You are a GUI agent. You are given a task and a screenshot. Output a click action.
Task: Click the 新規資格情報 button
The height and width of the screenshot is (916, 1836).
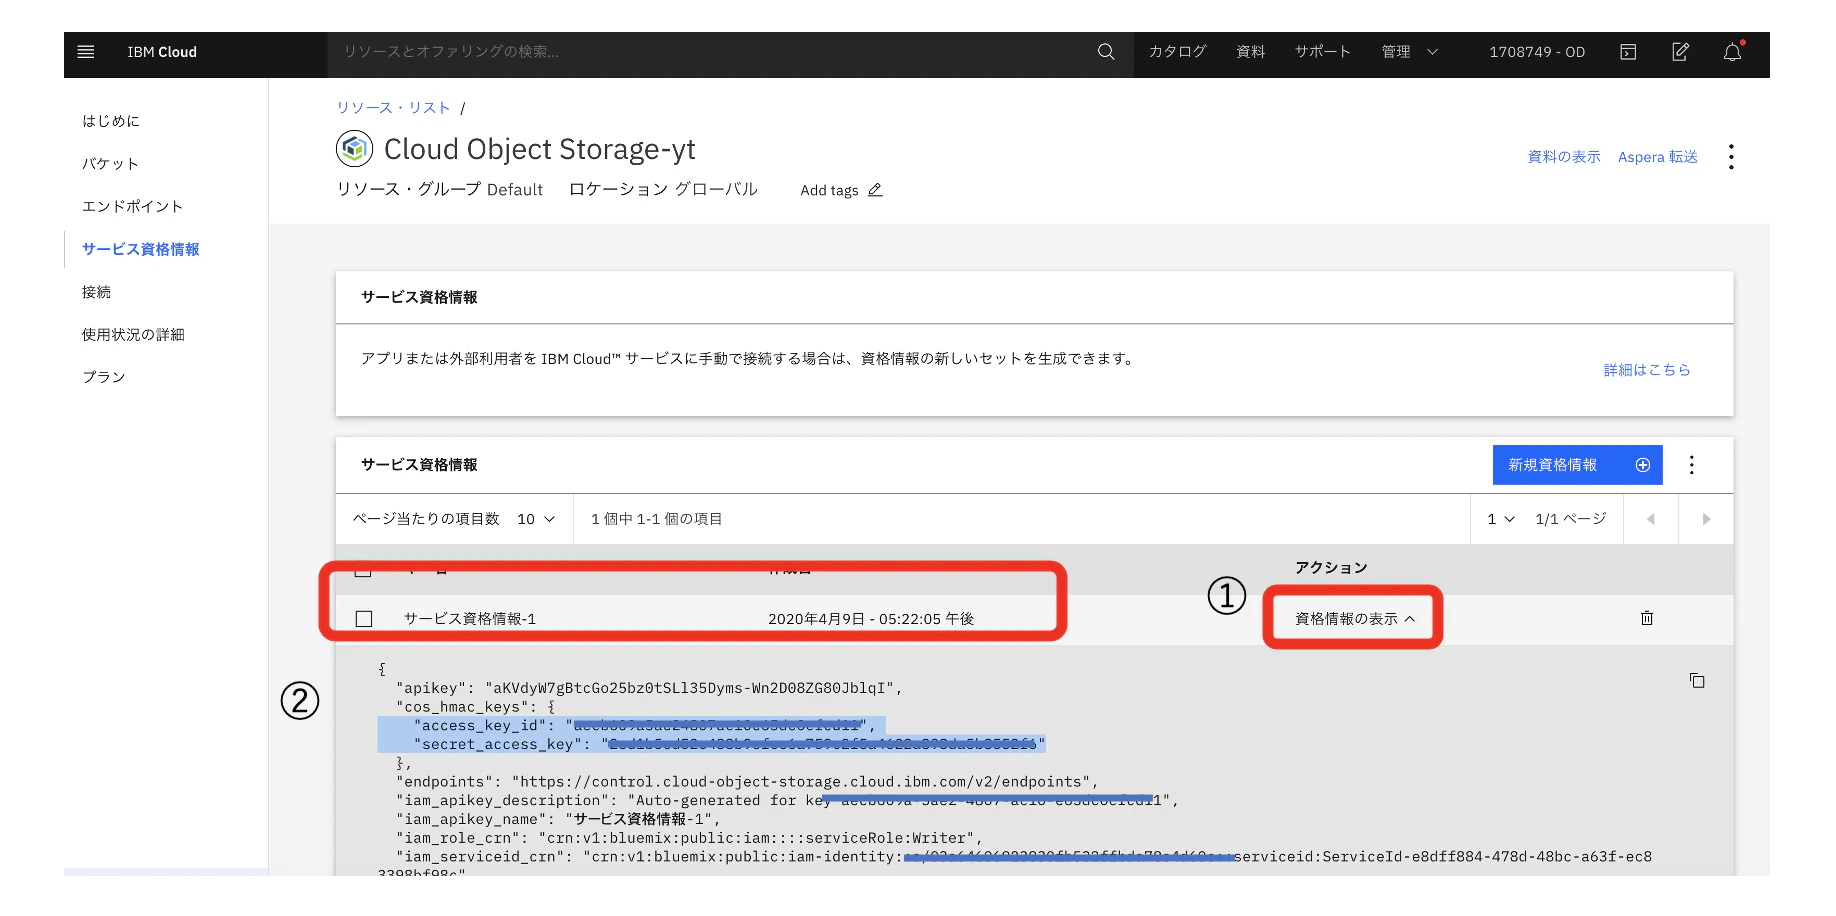point(1577,465)
